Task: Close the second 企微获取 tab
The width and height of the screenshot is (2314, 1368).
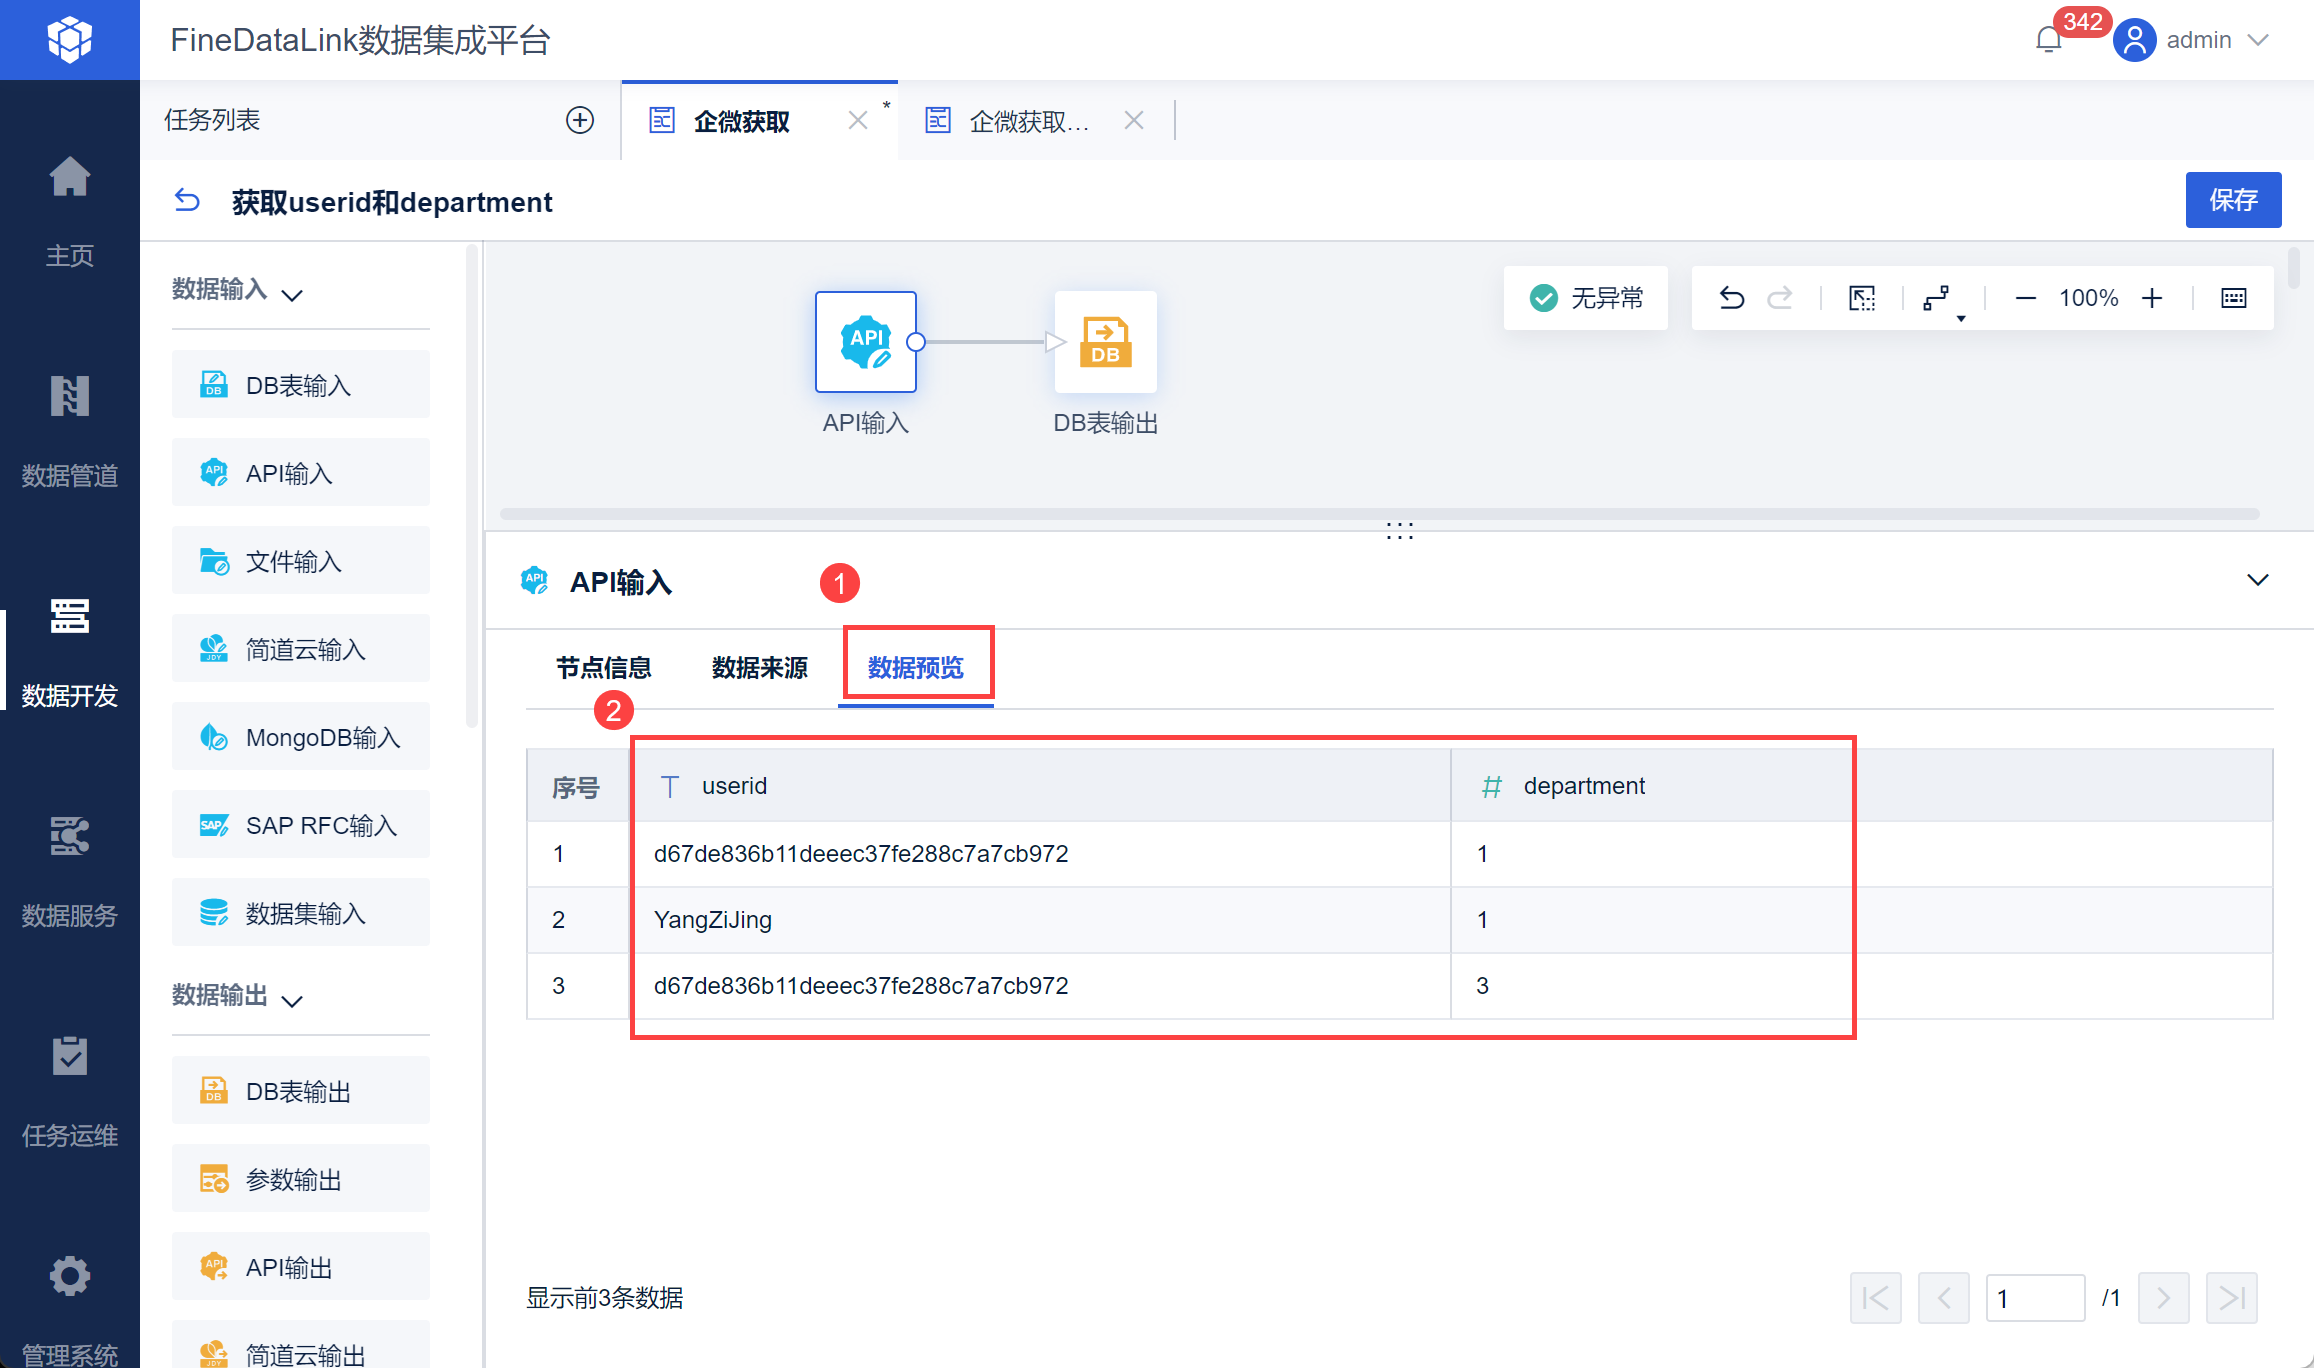Action: [x=1133, y=121]
